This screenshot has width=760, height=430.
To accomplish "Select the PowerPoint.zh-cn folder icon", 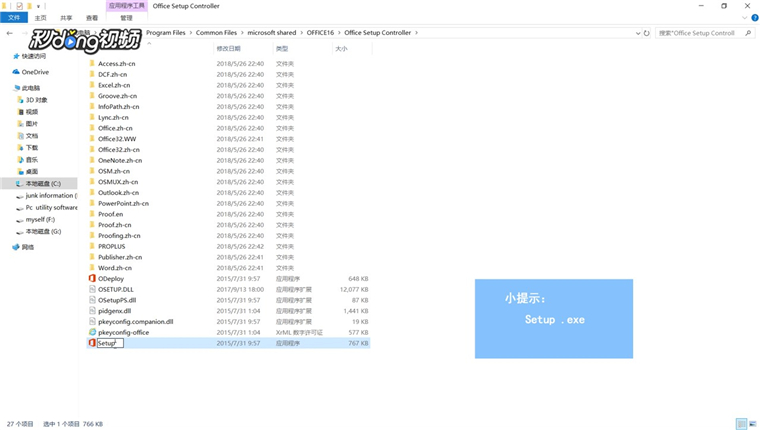I will (92, 203).
